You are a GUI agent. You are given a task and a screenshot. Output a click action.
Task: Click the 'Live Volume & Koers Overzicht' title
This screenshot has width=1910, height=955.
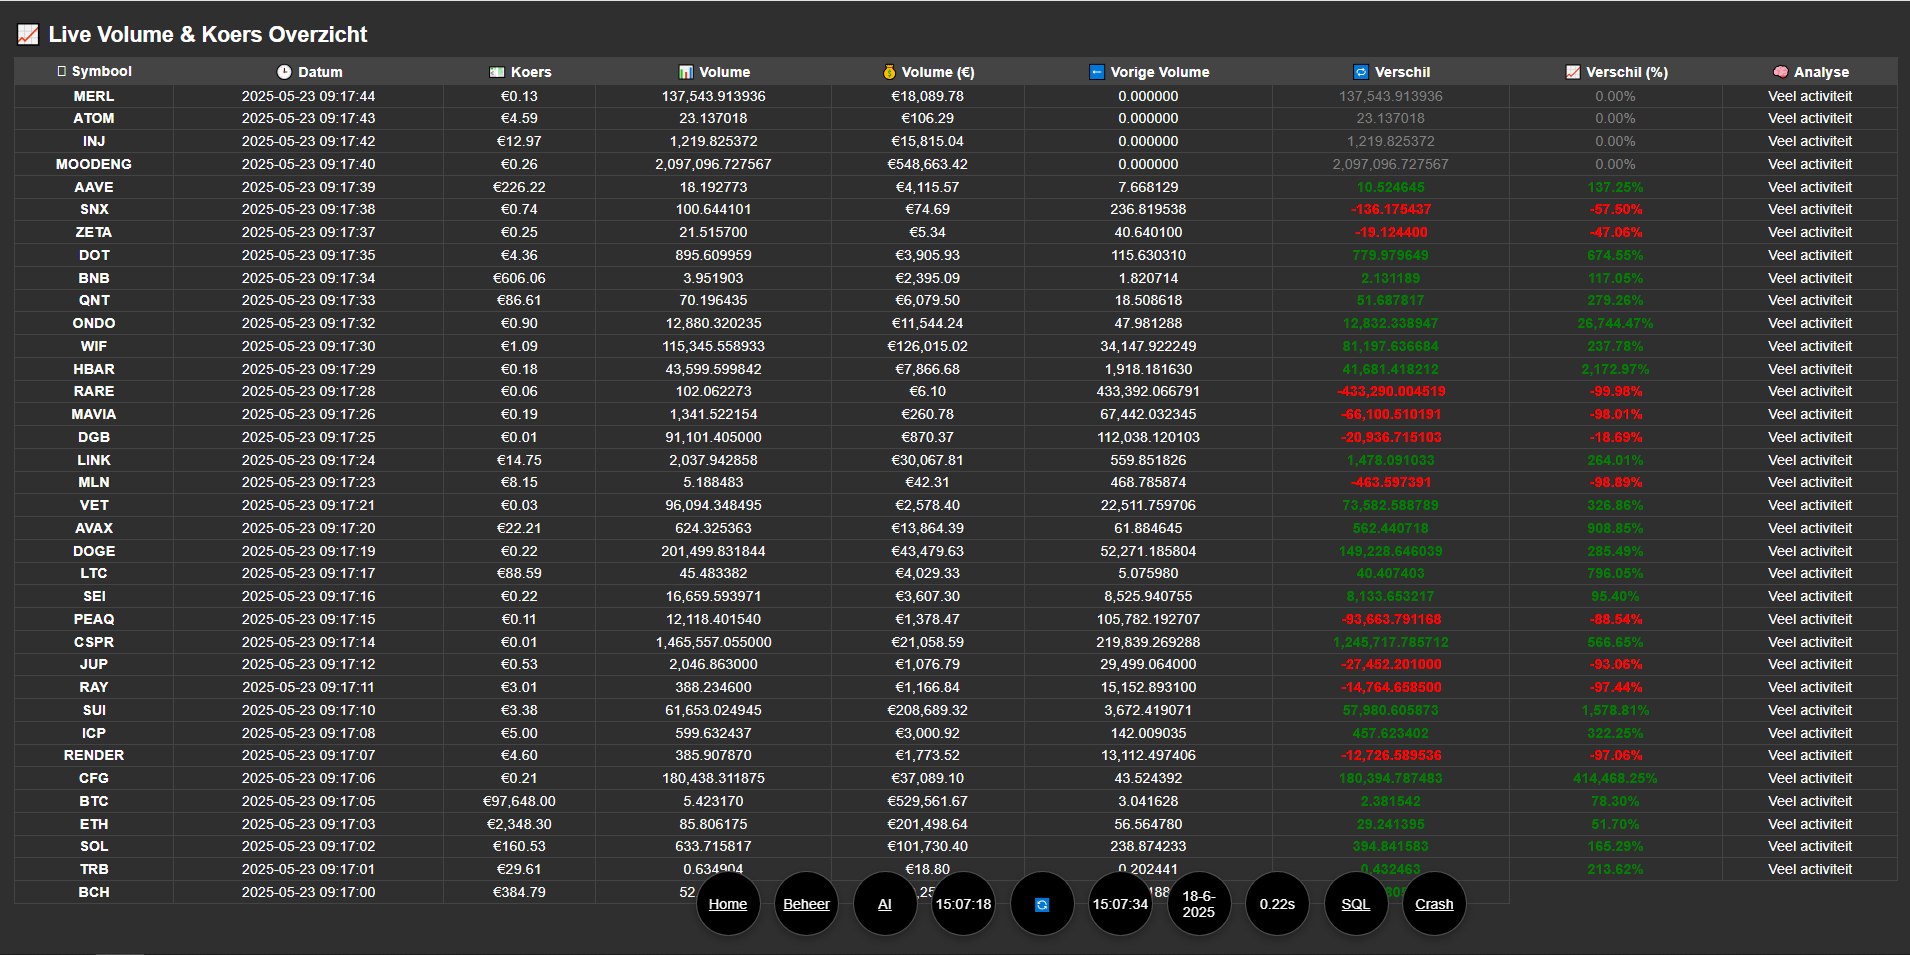click(x=208, y=35)
